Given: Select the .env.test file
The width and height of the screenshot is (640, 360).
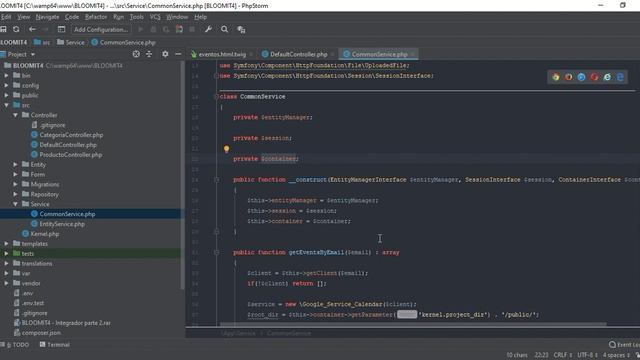Looking at the screenshot, I should [33, 303].
